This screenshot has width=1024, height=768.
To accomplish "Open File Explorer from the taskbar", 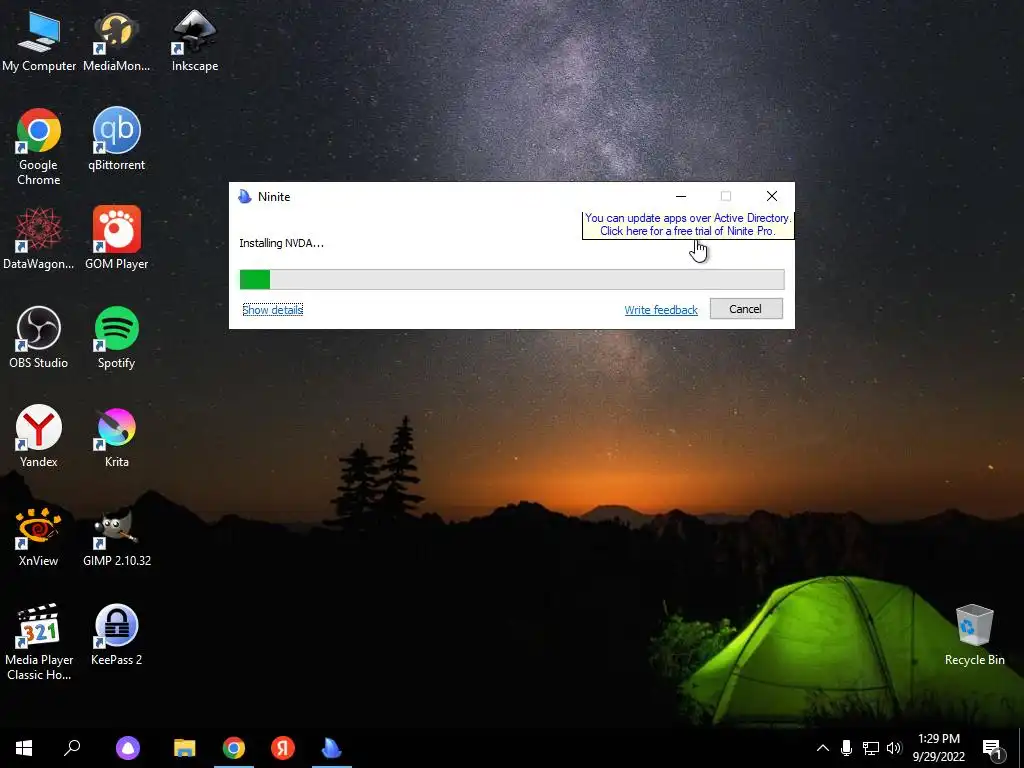I will point(185,748).
